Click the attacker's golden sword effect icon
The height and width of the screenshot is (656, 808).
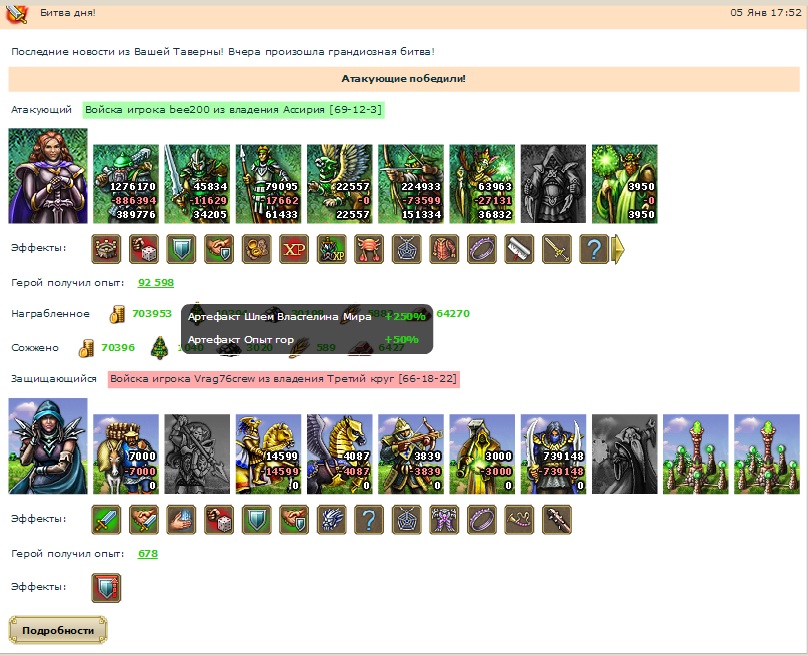point(557,249)
